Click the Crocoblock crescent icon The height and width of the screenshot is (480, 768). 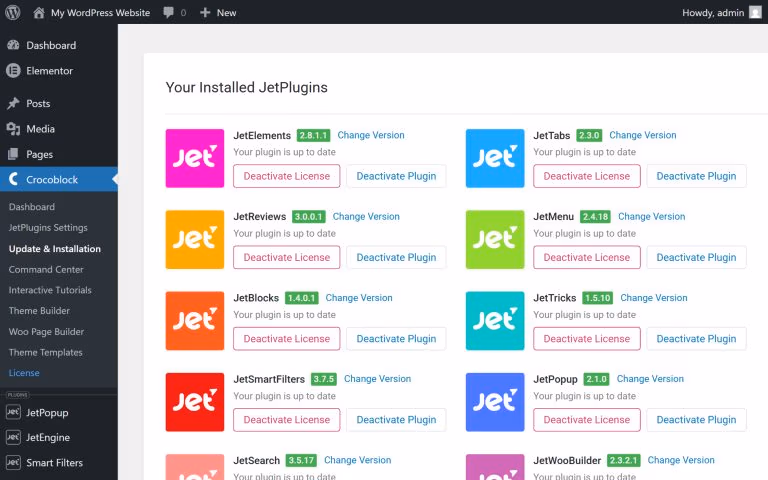coord(14,179)
